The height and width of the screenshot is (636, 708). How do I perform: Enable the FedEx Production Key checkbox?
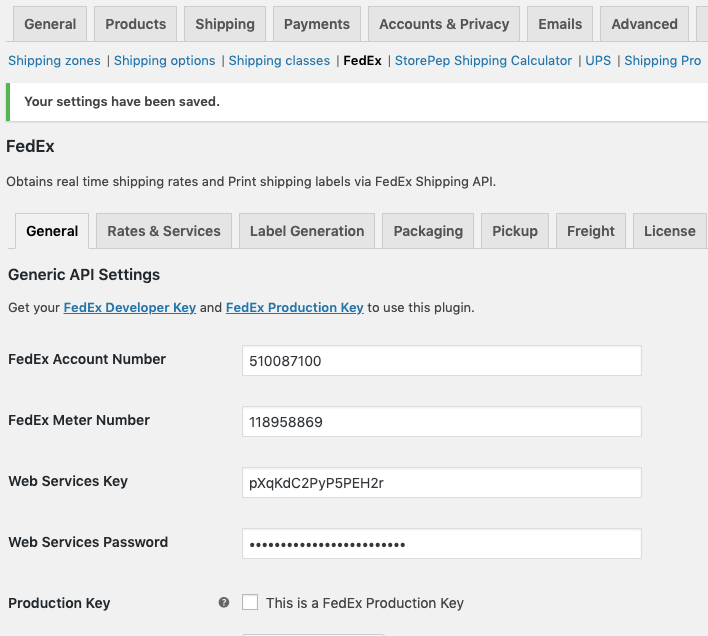pos(250,602)
